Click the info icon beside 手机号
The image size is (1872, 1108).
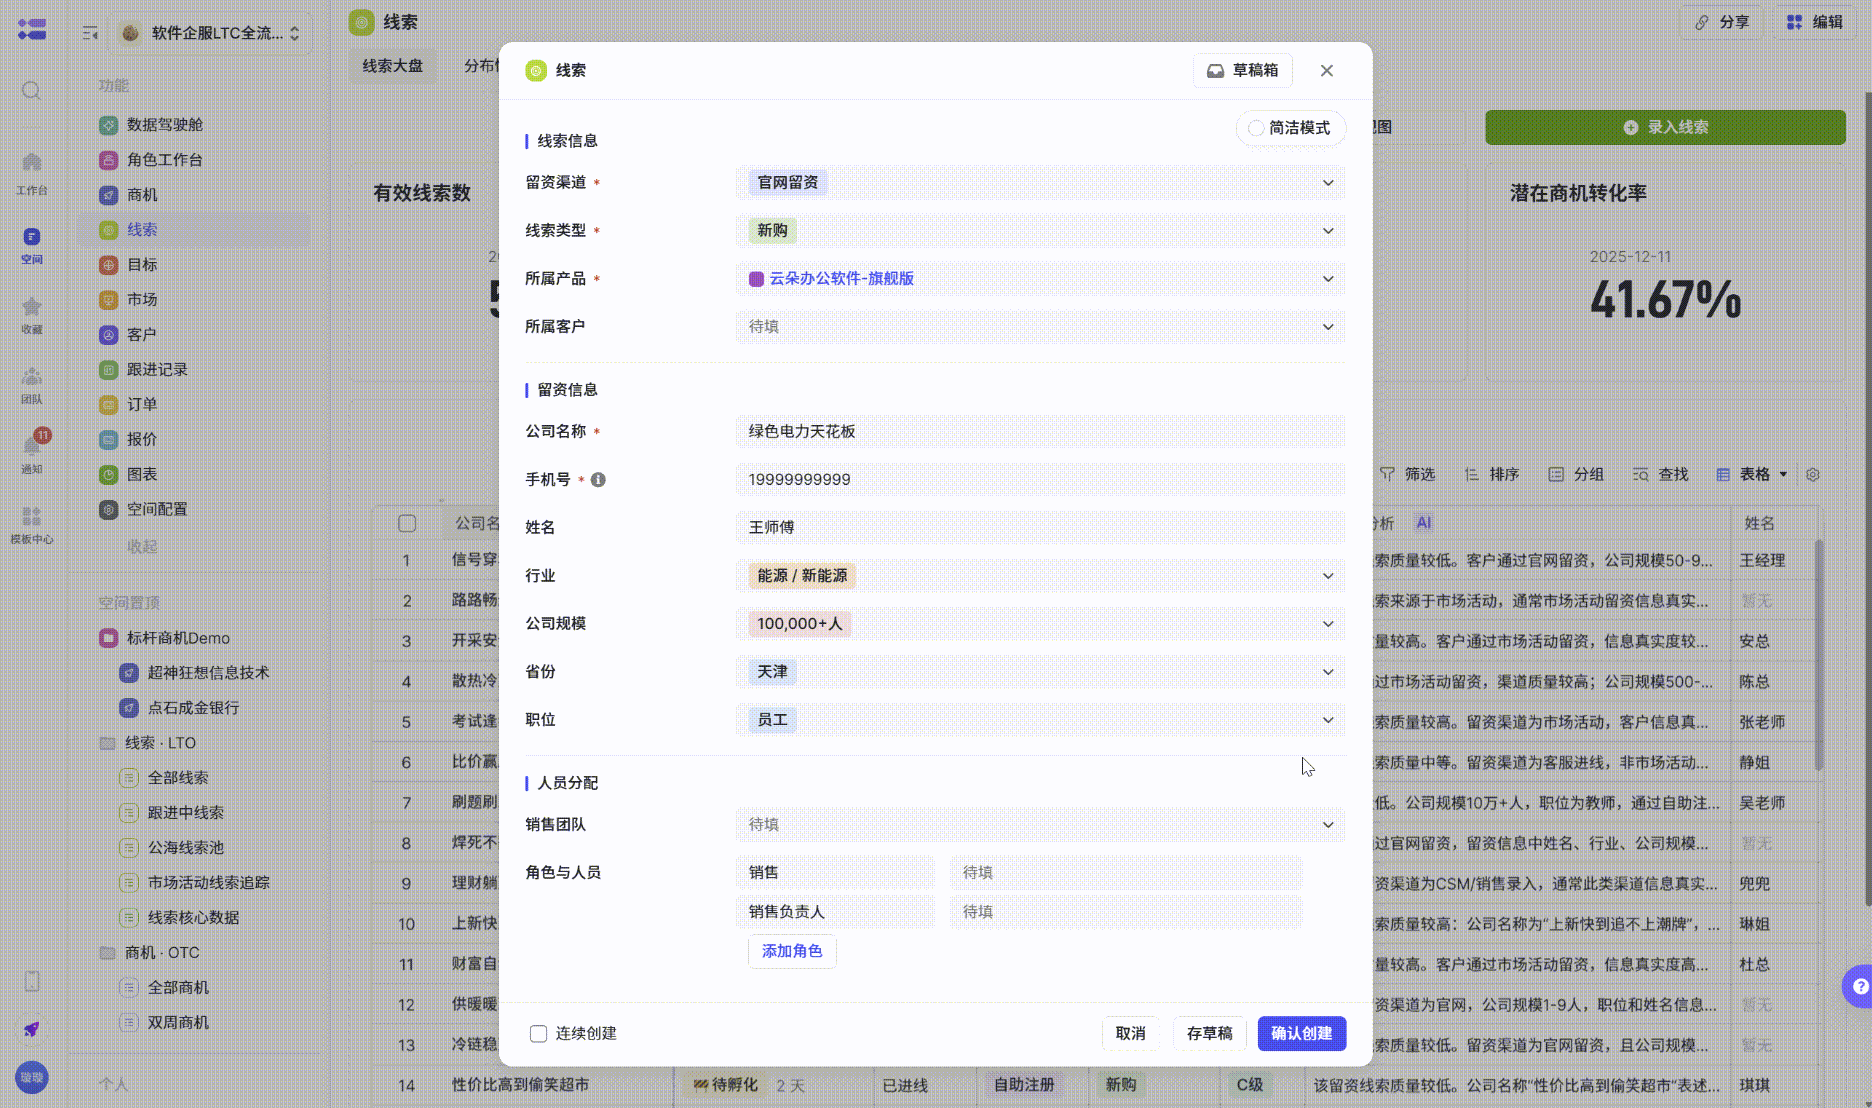(x=598, y=480)
